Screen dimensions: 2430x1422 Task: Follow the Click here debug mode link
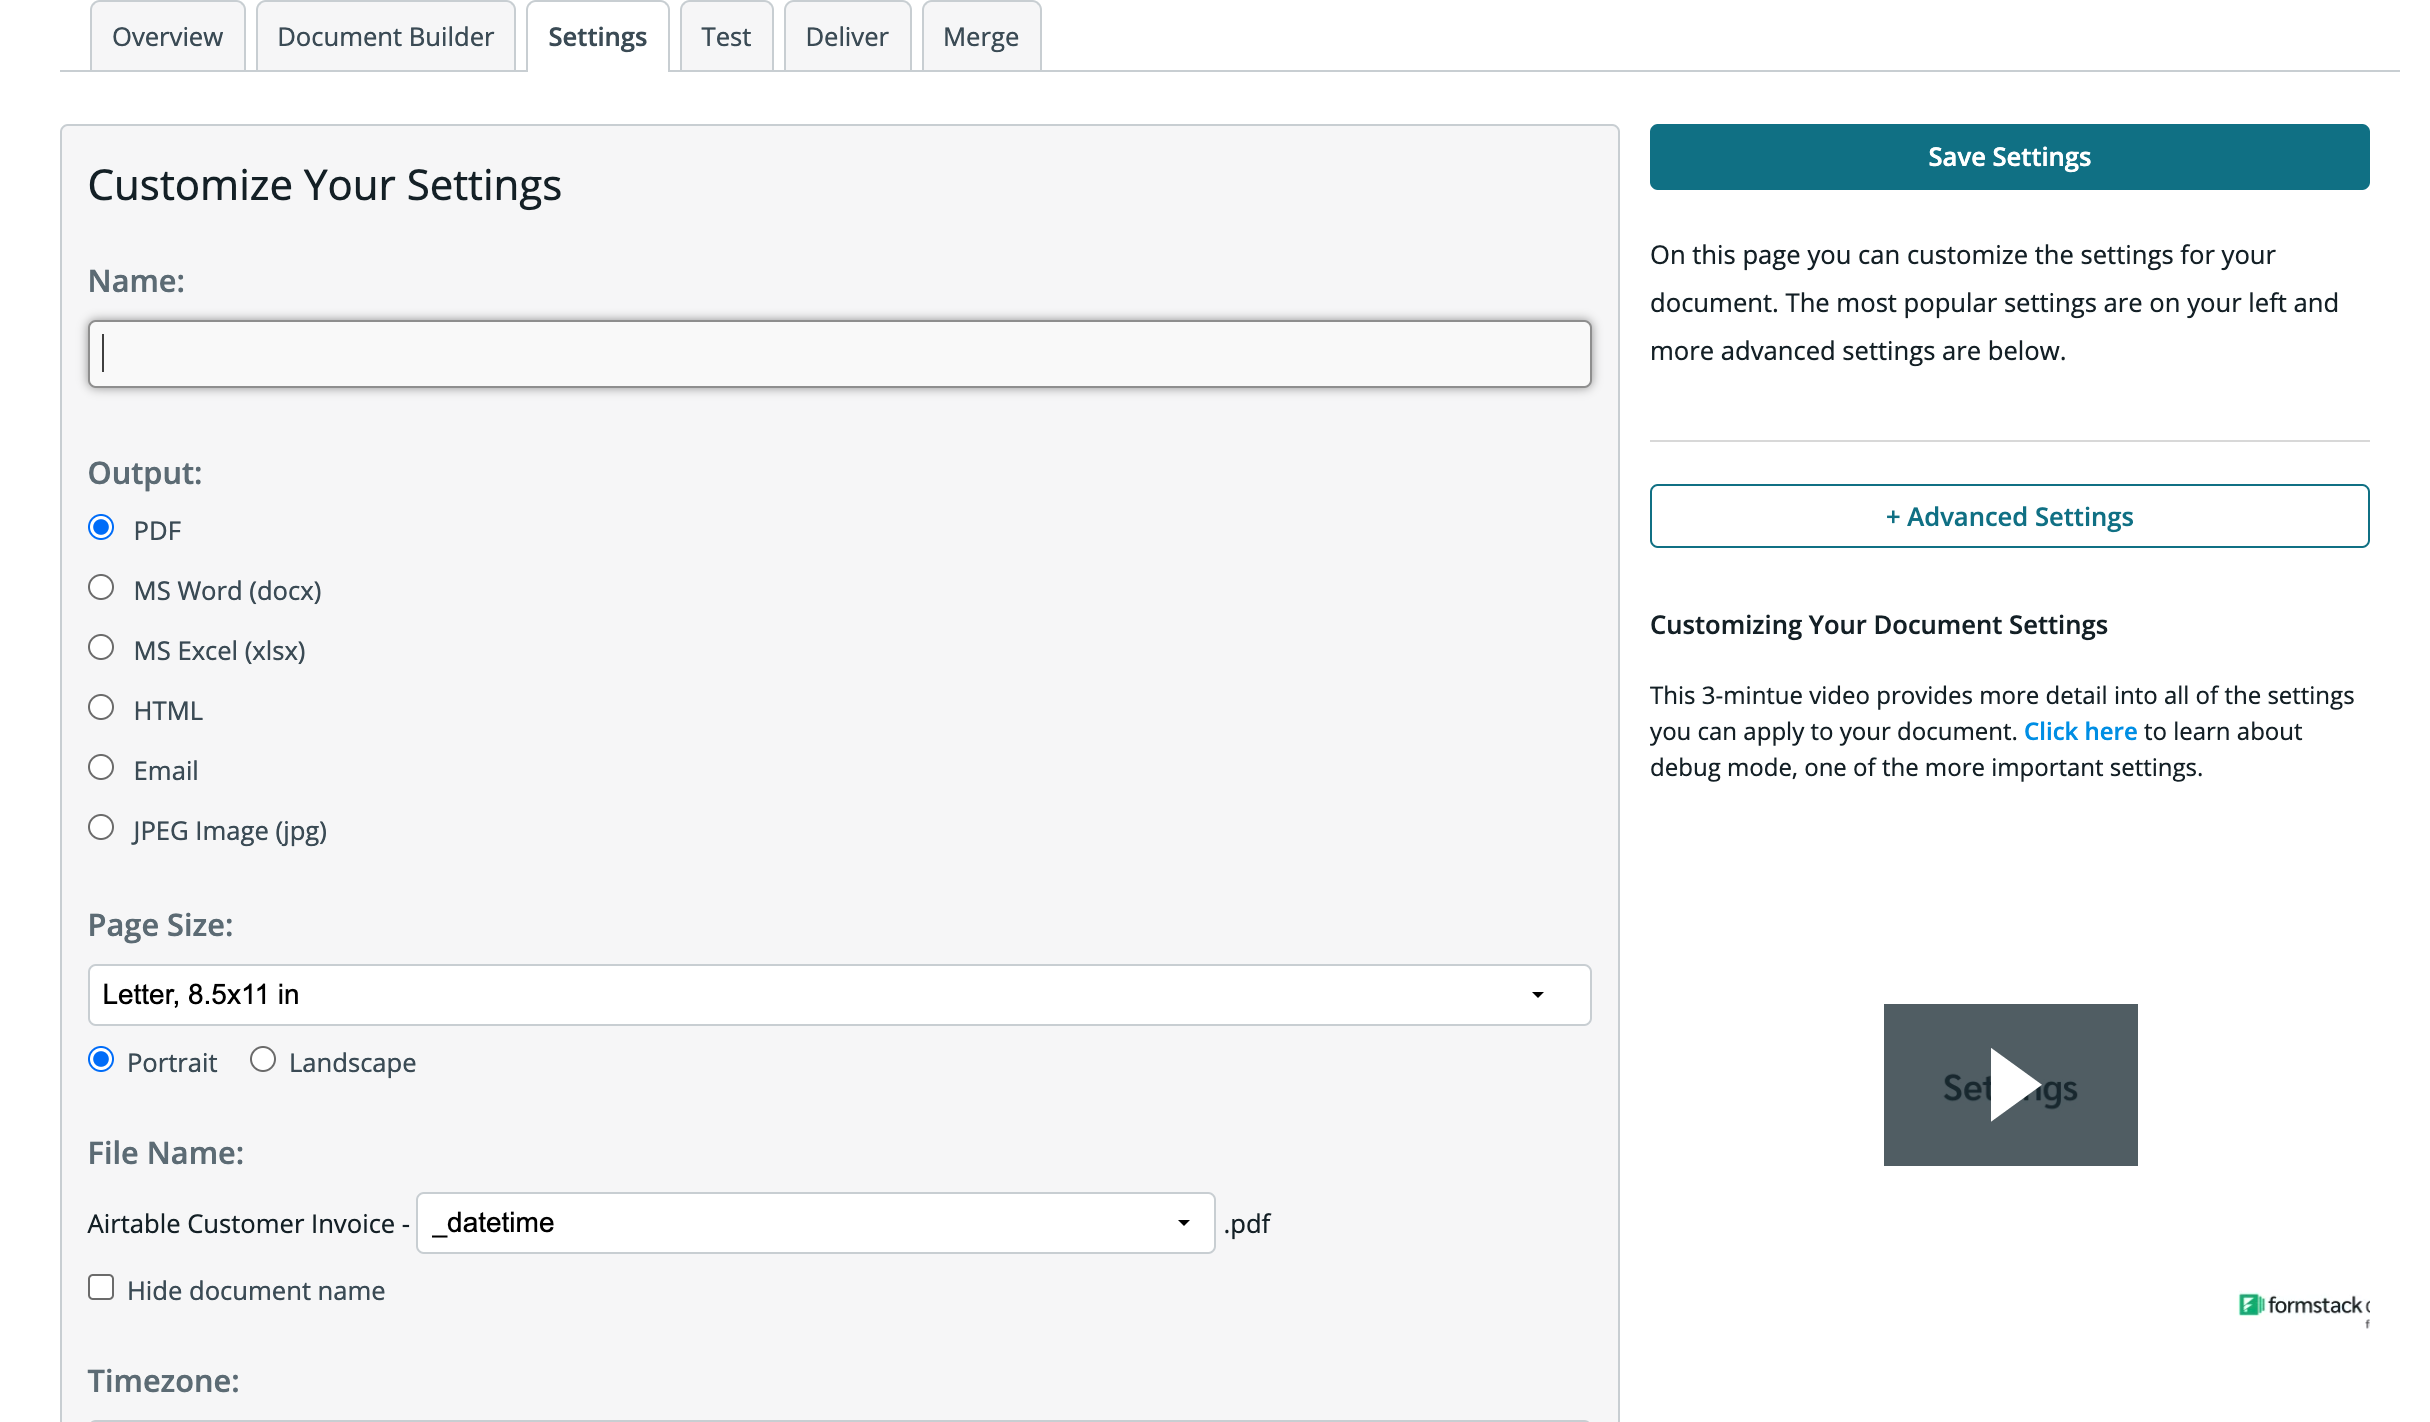tap(2079, 731)
